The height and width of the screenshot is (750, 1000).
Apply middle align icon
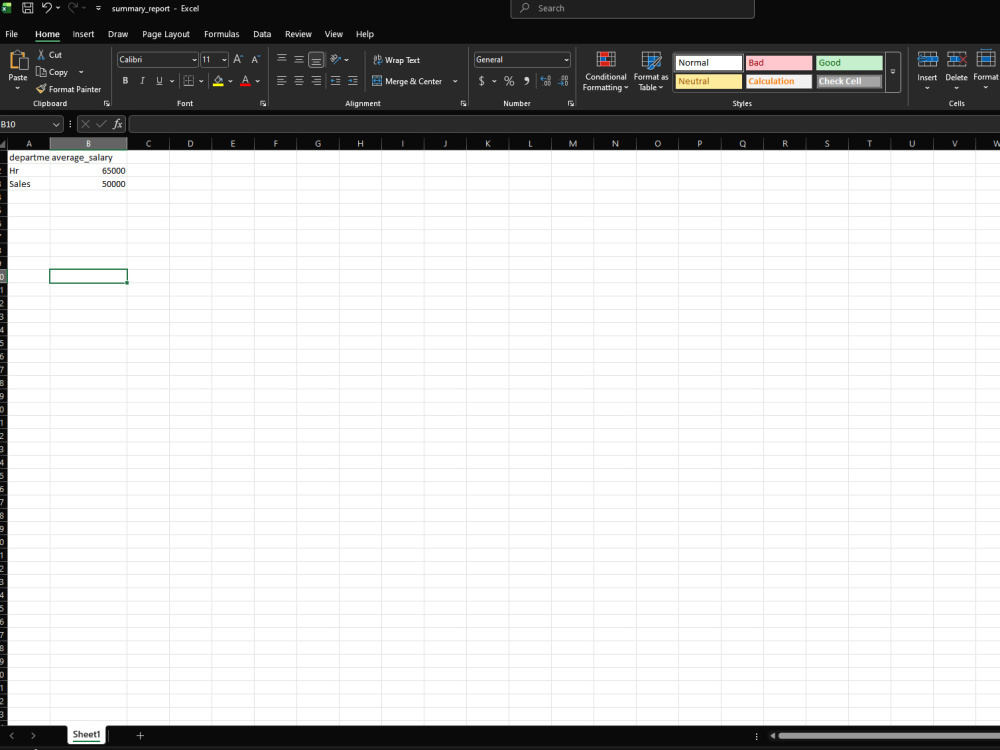(298, 59)
